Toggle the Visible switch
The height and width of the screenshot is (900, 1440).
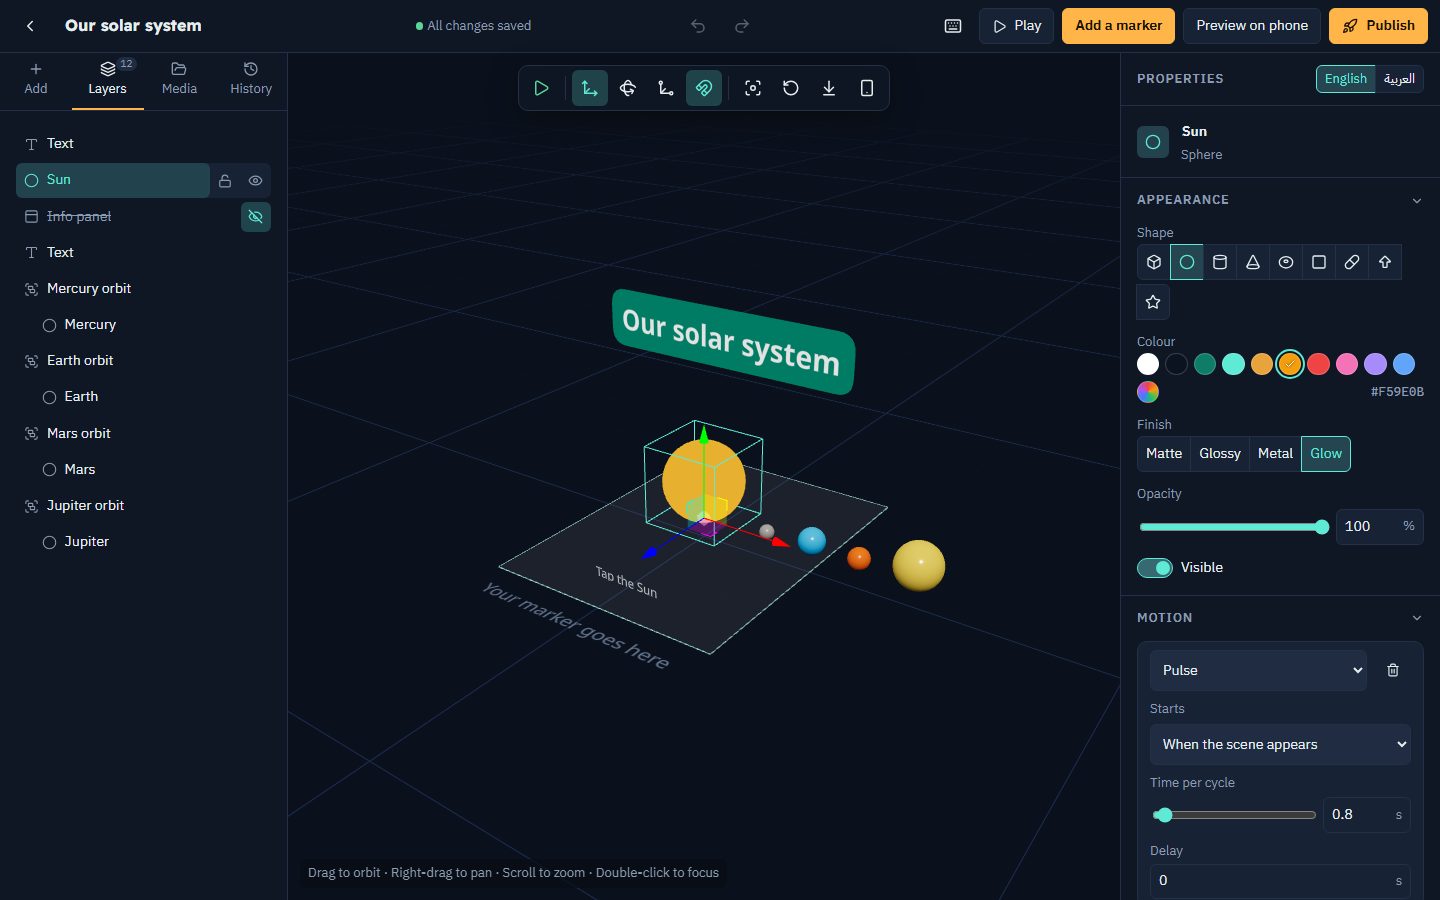[1155, 568]
